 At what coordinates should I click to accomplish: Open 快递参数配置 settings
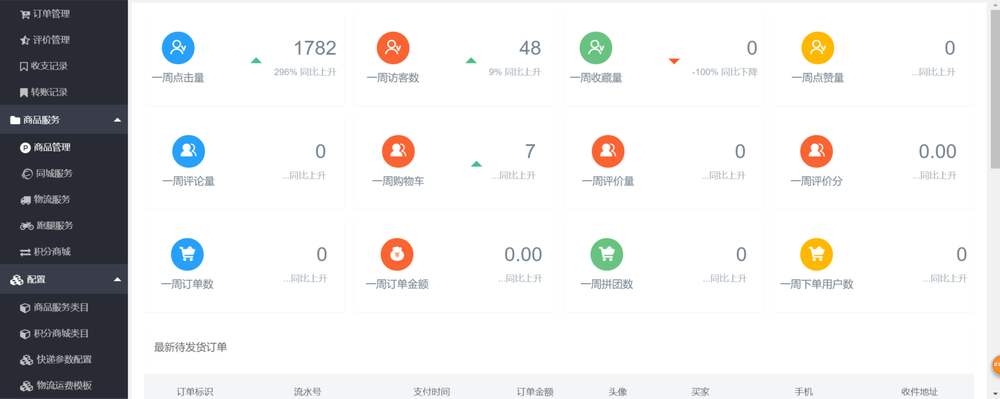(64, 360)
